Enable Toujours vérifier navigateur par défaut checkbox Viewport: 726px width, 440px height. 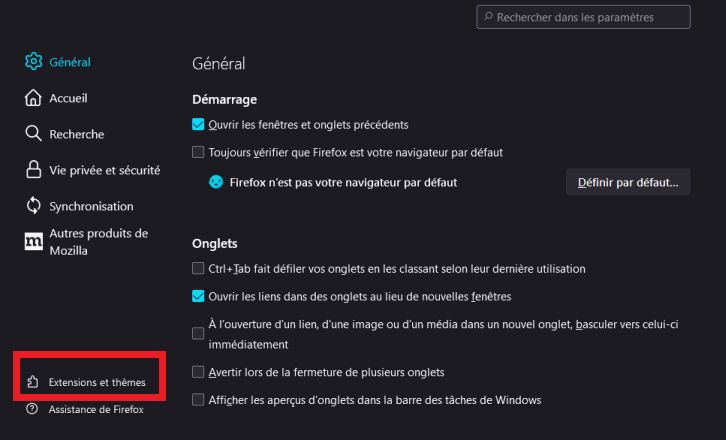pos(198,152)
